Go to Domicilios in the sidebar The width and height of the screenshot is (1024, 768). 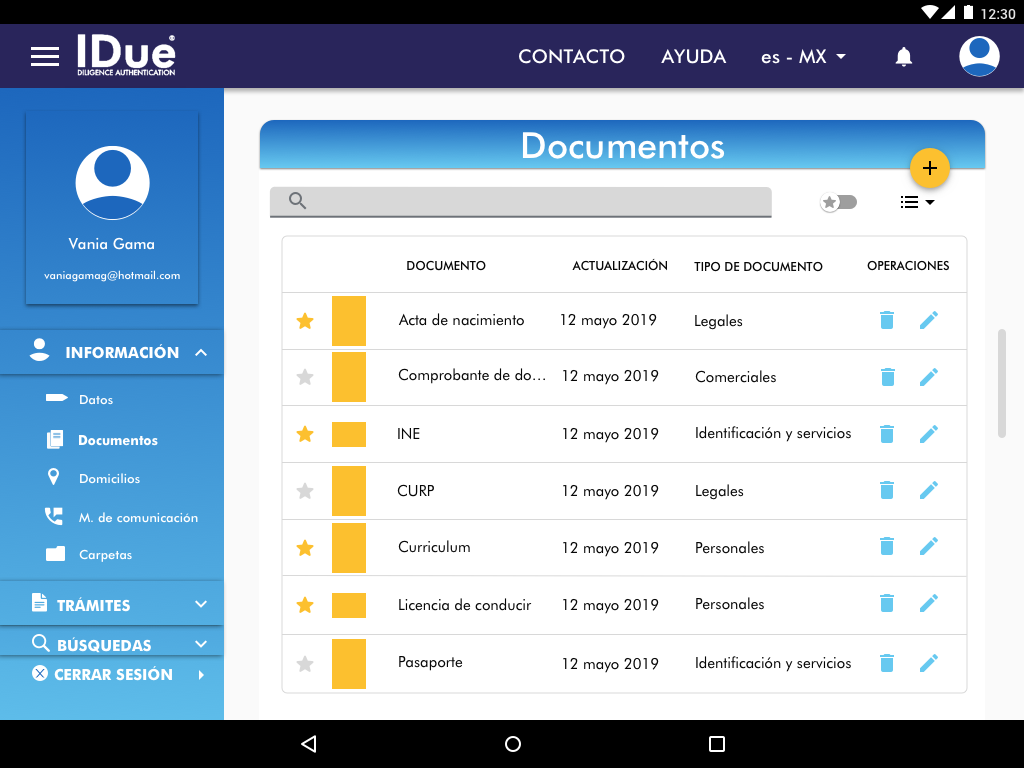[109, 479]
